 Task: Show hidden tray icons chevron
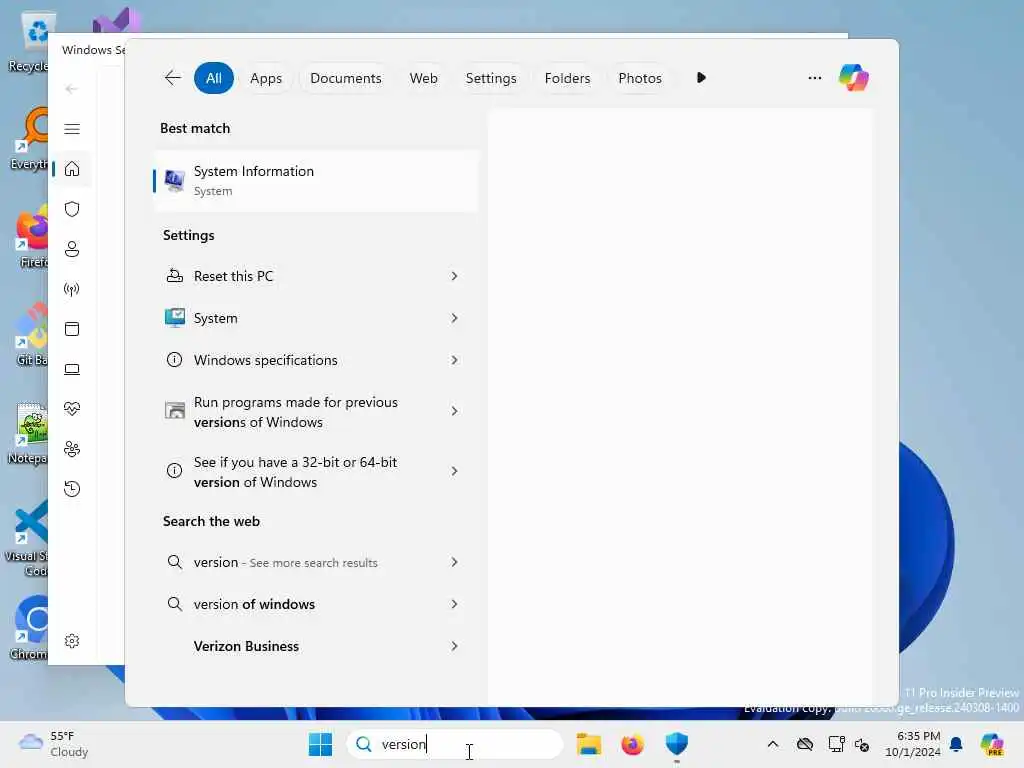point(773,744)
